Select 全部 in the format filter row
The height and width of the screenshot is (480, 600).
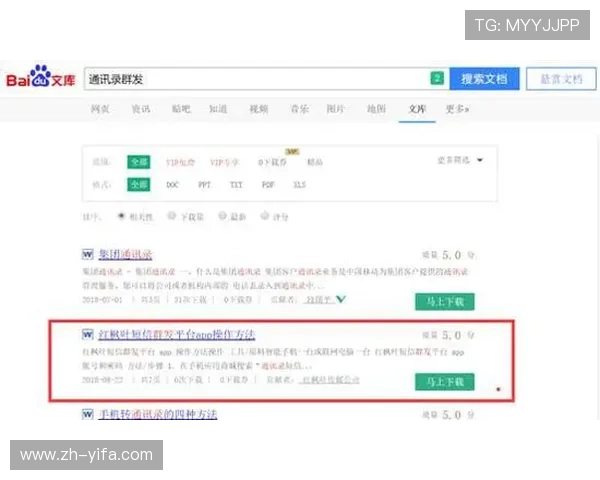139,184
